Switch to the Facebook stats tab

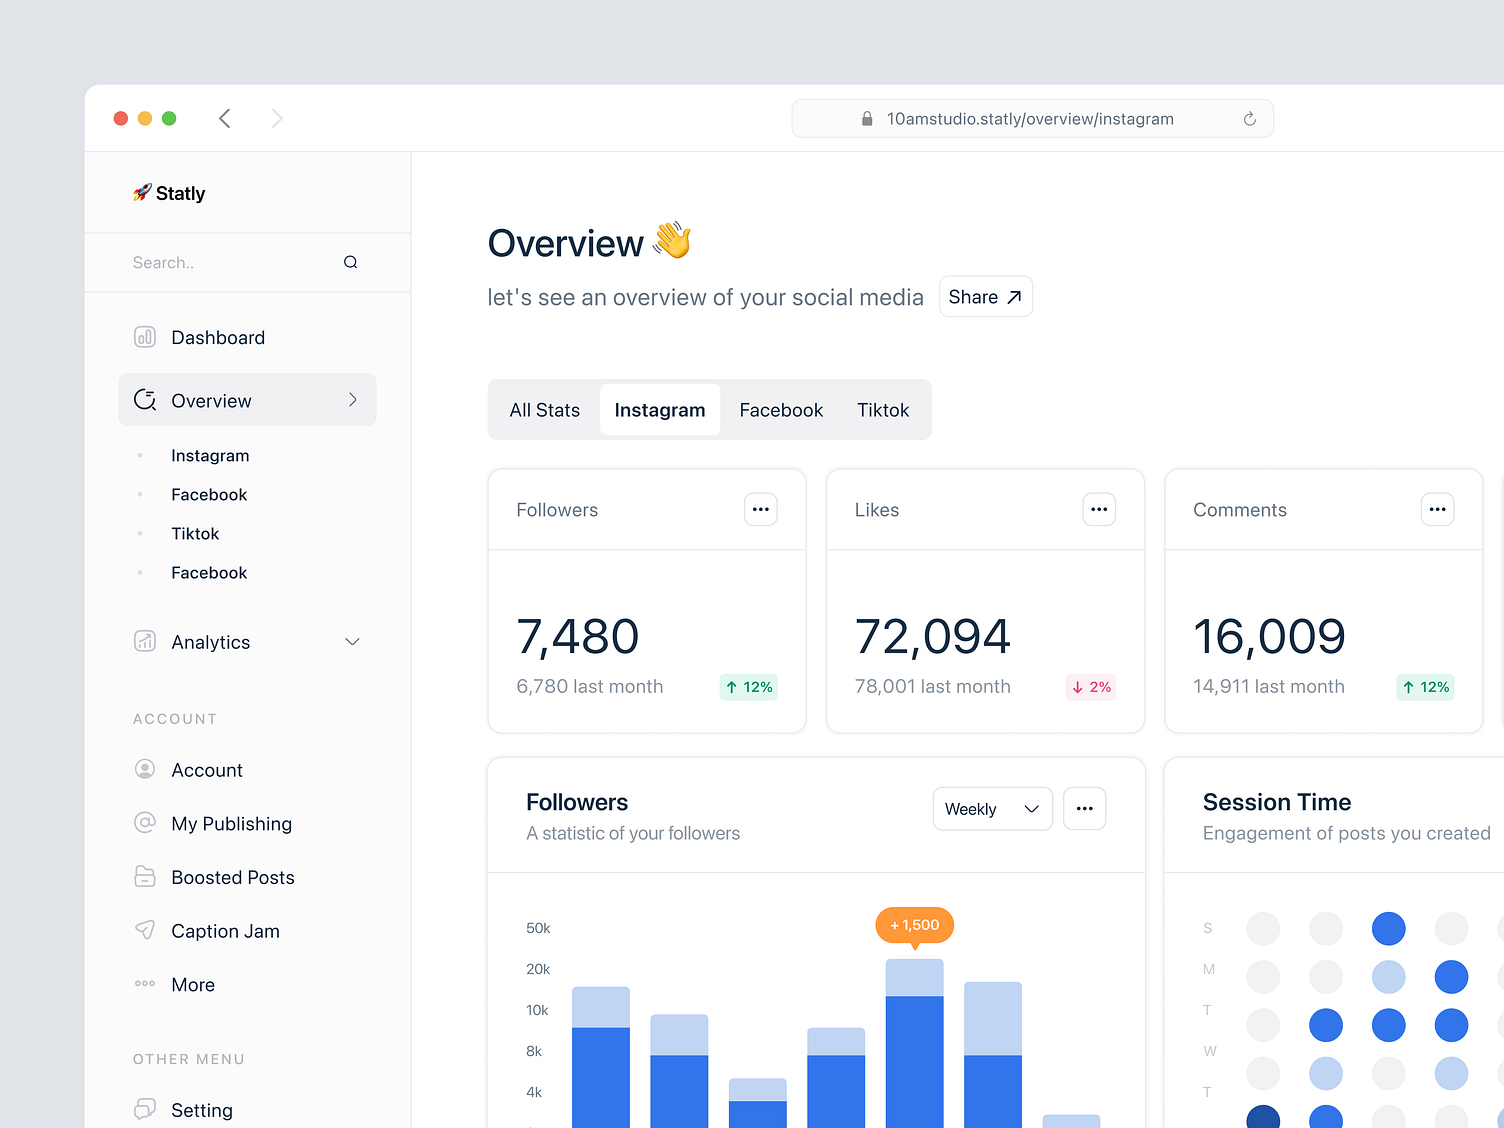coord(781,409)
